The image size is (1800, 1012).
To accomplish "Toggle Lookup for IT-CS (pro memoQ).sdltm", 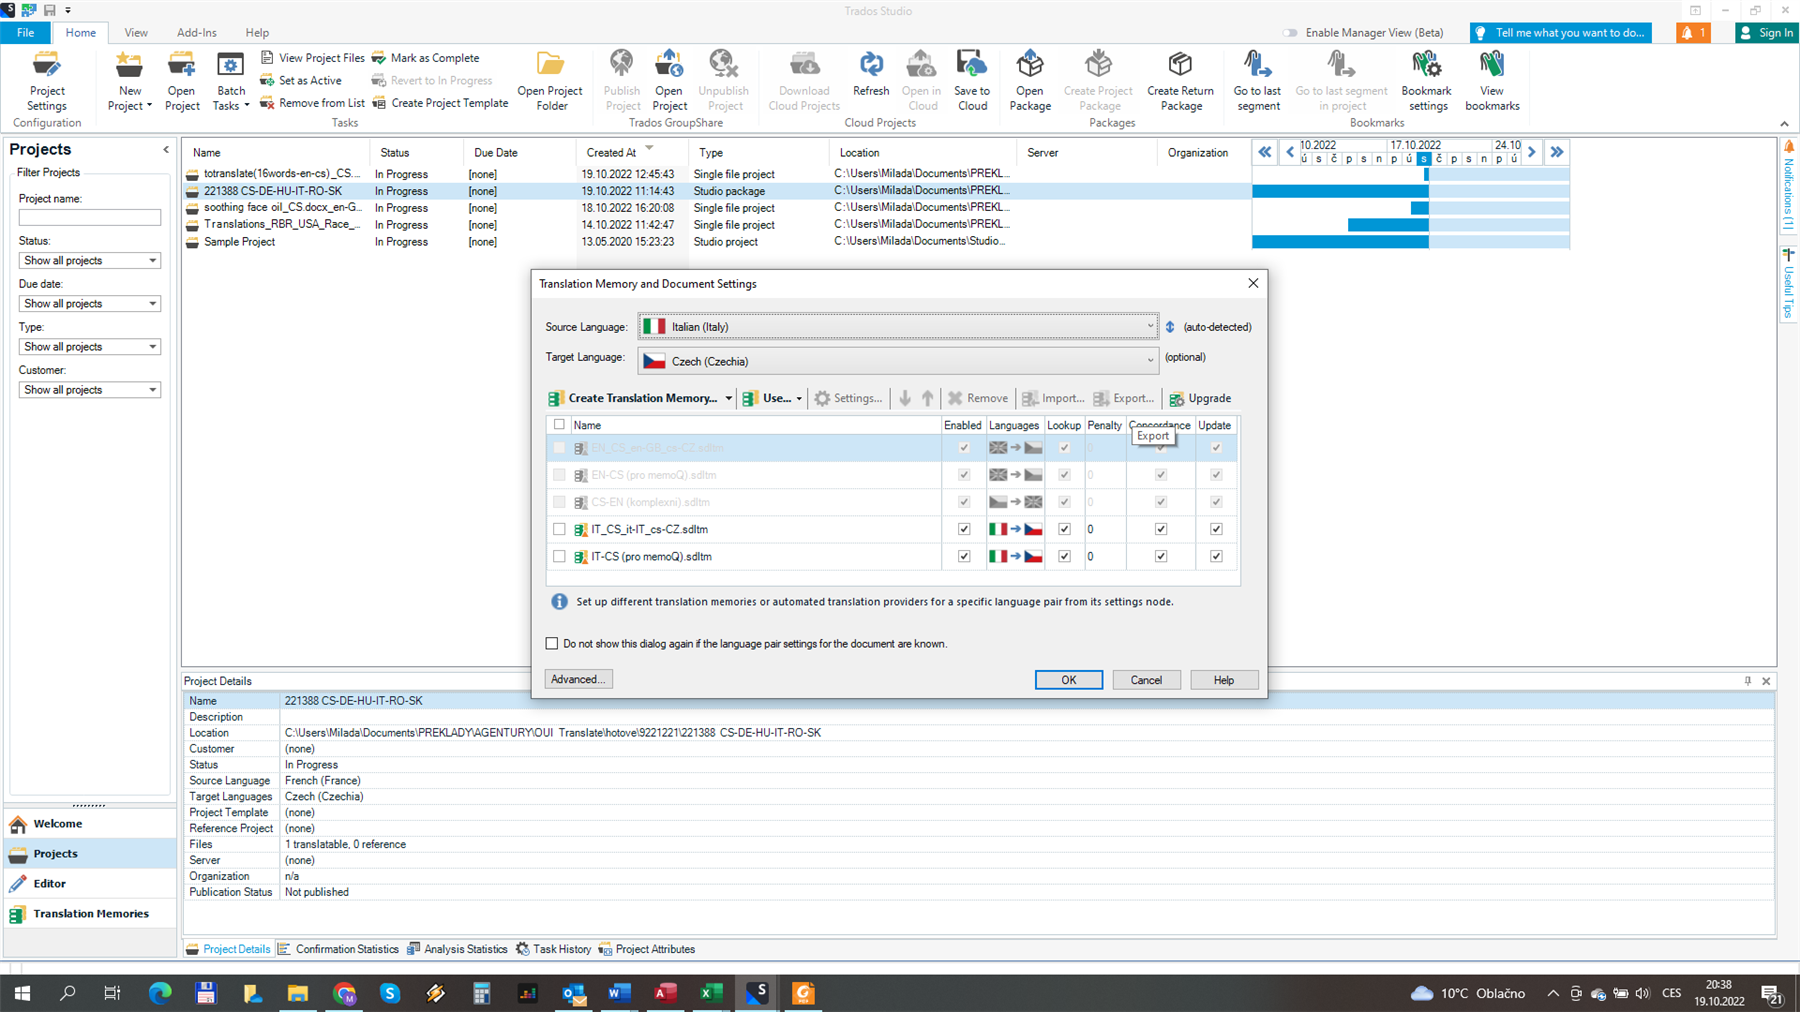I will (1064, 556).
